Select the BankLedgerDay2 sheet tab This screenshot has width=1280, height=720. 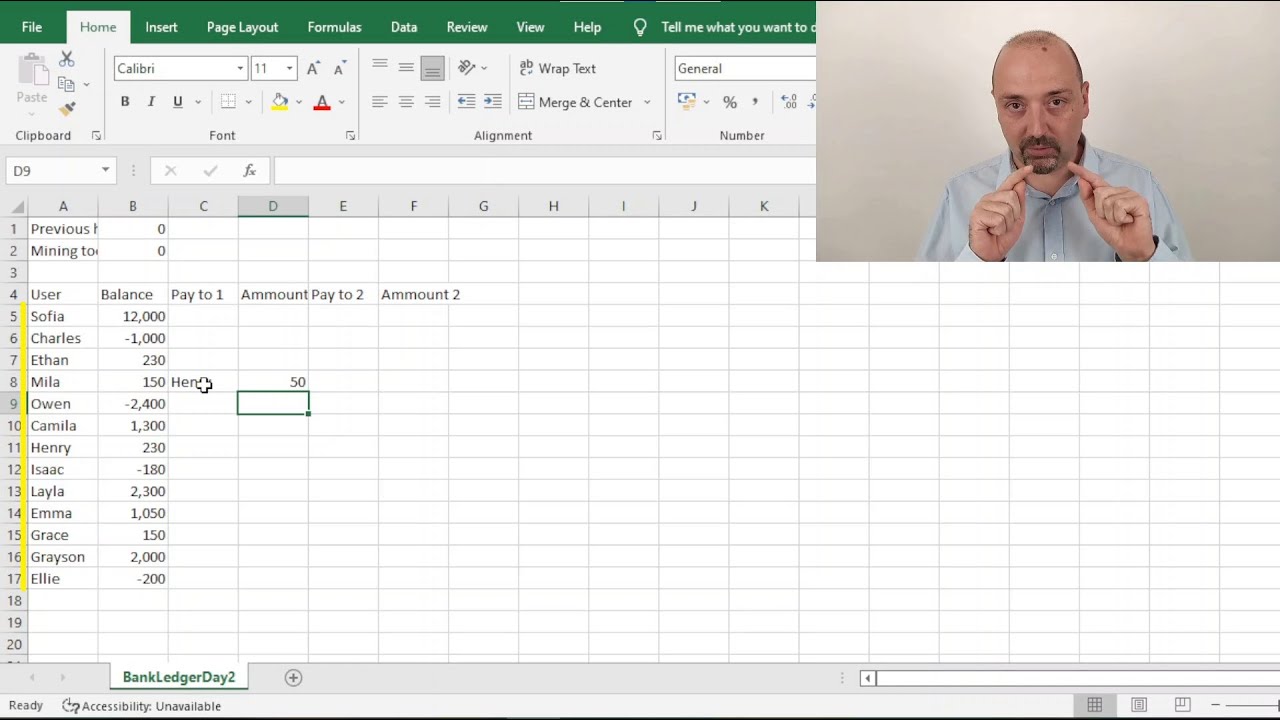[179, 678]
